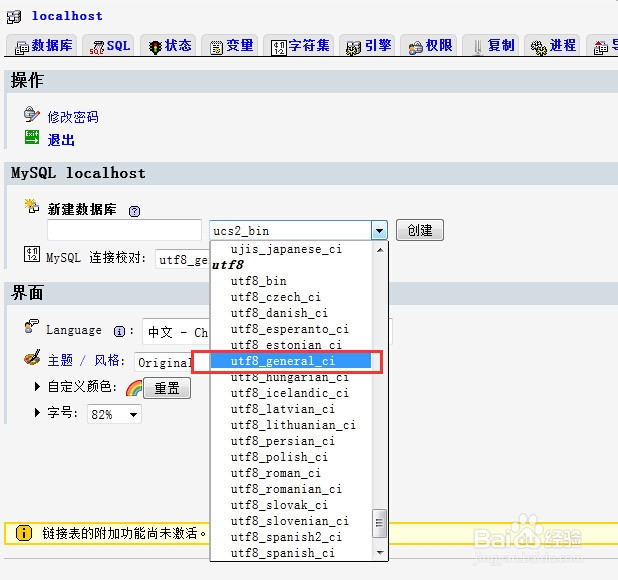Open the 字符集 (Charsets) tab
The height and width of the screenshot is (580, 618).
point(299,46)
